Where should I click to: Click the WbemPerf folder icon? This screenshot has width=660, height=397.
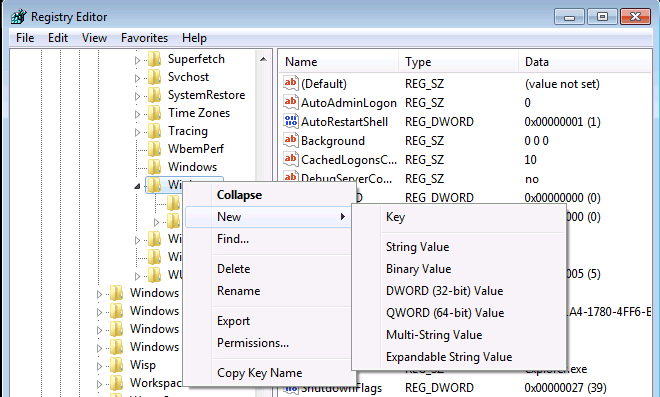point(154,149)
